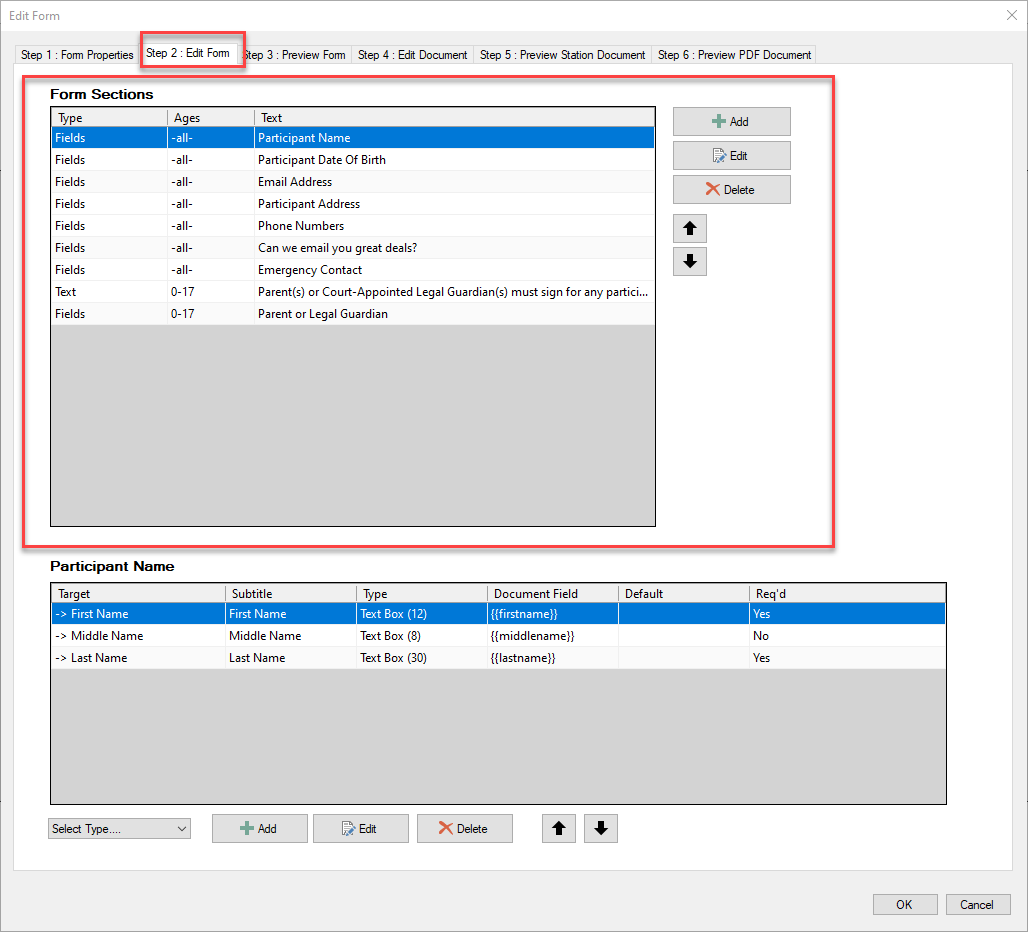Image resolution: width=1028 pixels, height=932 pixels.
Task: Select '-> Middle Name' field row
Action: 498,636
